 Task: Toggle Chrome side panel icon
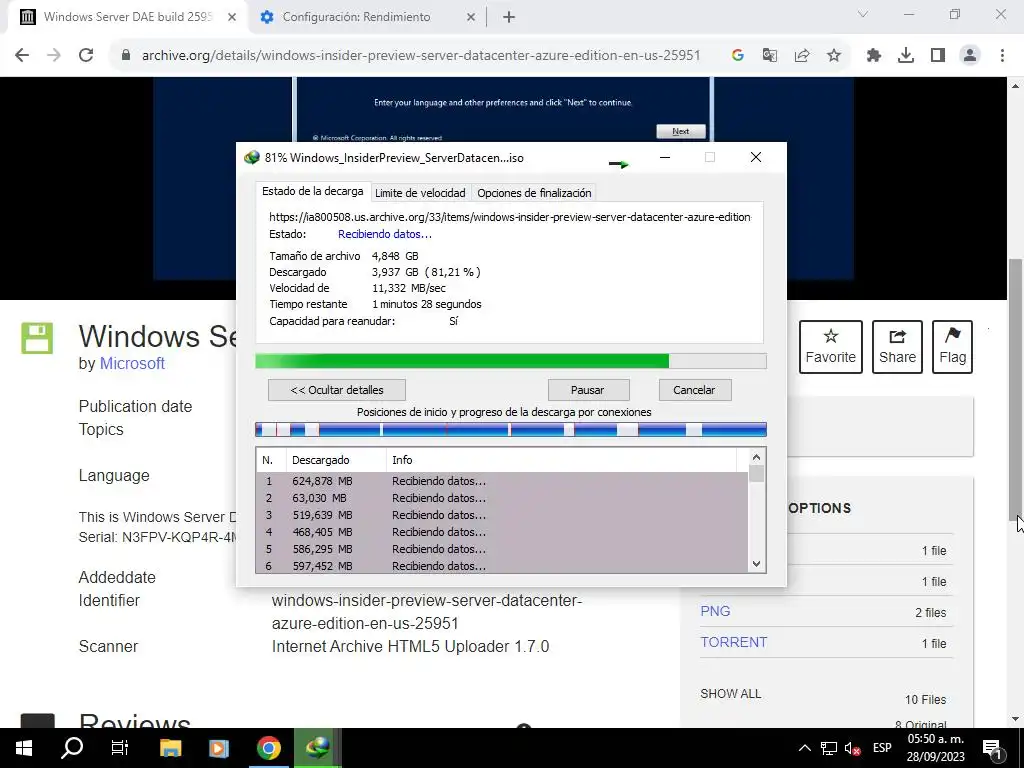click(938, 56)
